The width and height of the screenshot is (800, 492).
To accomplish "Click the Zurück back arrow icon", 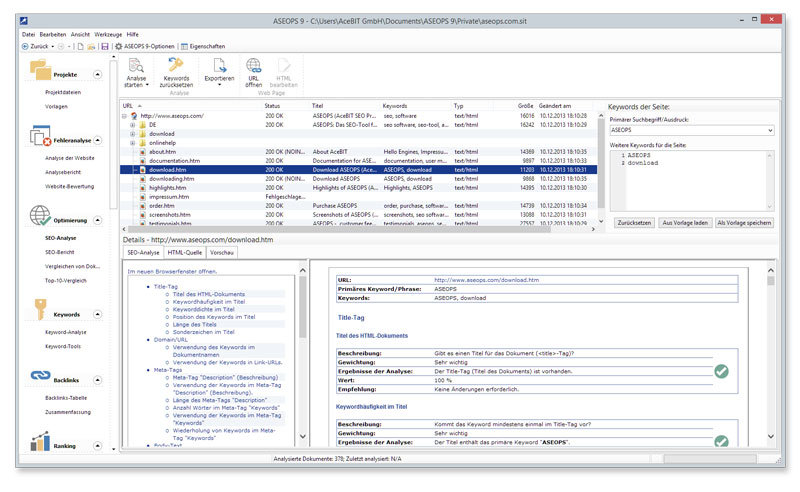I will [x=25, y=46].
